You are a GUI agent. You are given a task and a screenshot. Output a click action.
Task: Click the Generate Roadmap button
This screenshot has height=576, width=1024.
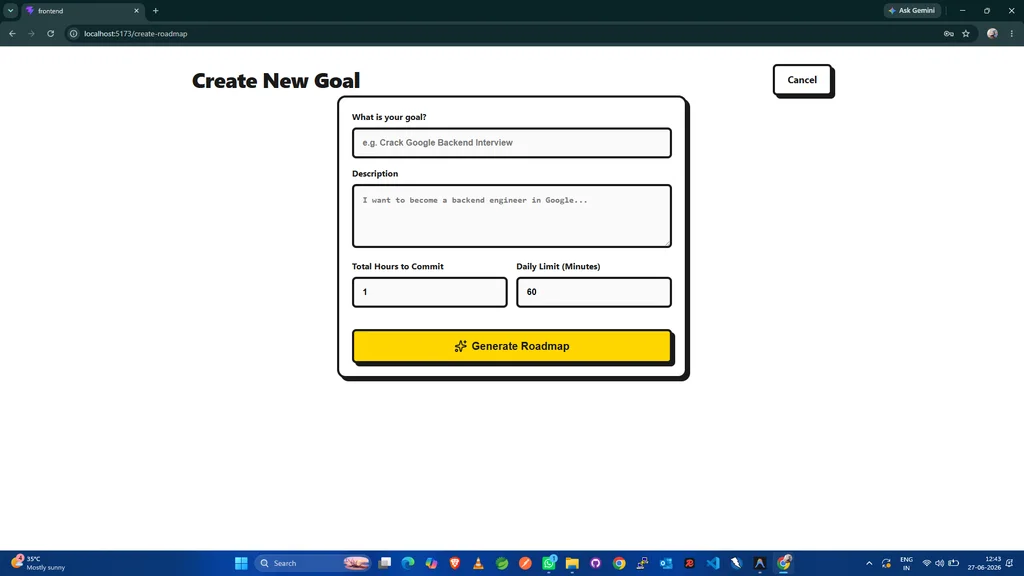click(511, 346)
